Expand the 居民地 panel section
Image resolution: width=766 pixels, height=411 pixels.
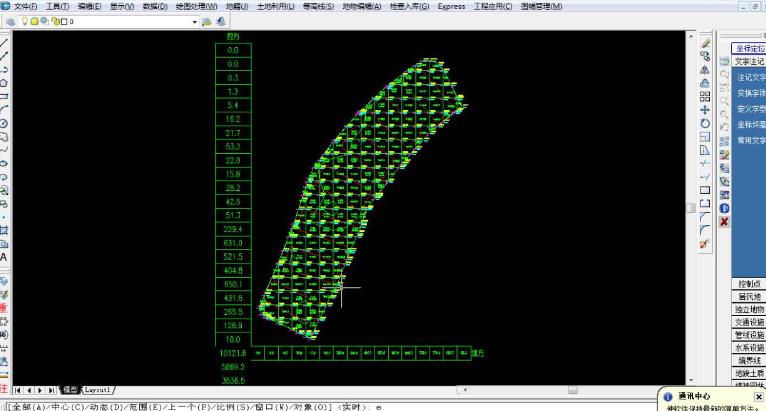pos(749,297)
